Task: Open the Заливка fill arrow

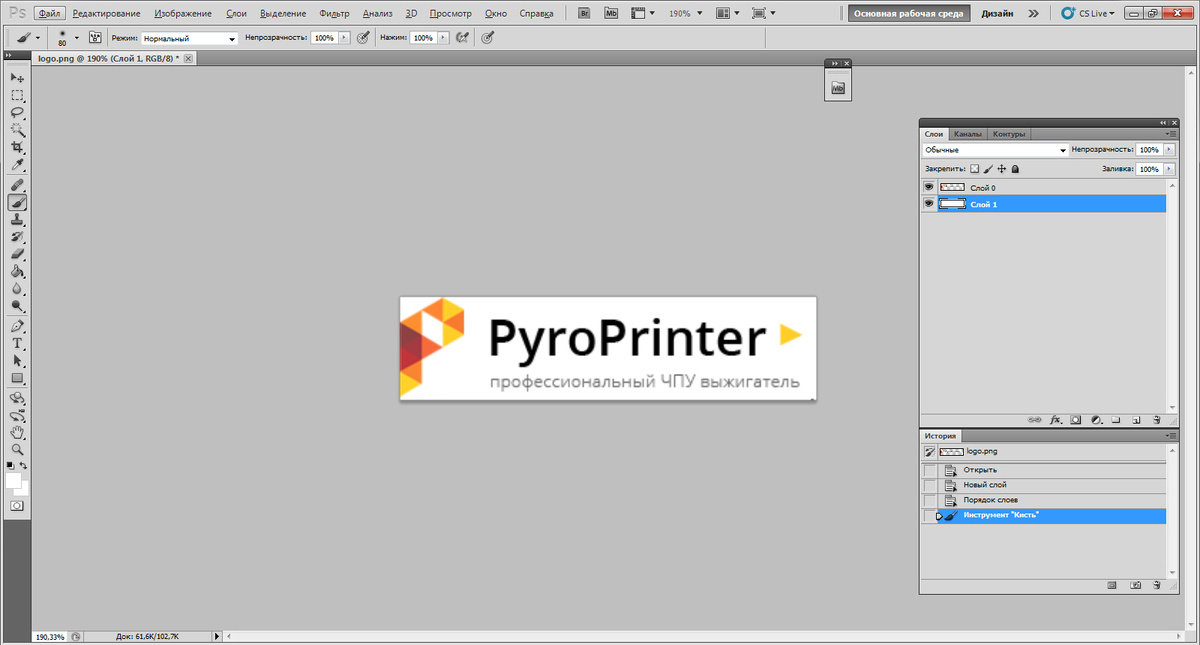Action: (1168, 170)
